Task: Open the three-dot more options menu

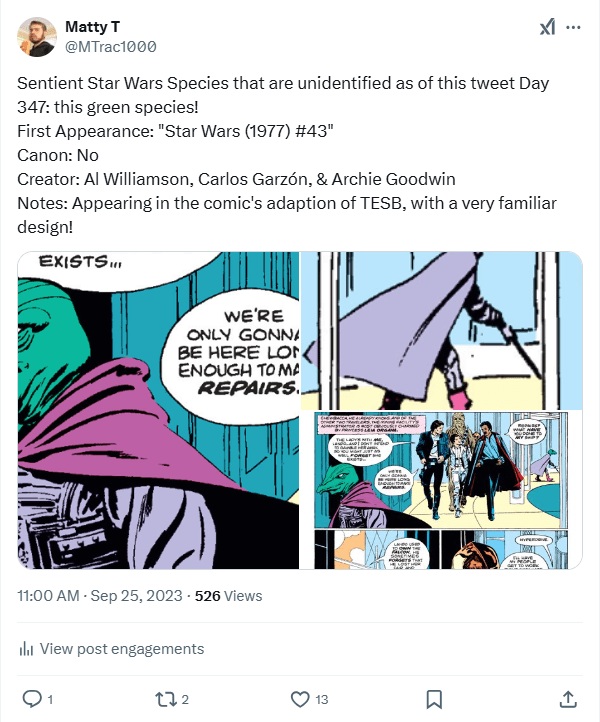Action: tap(573, 28)
